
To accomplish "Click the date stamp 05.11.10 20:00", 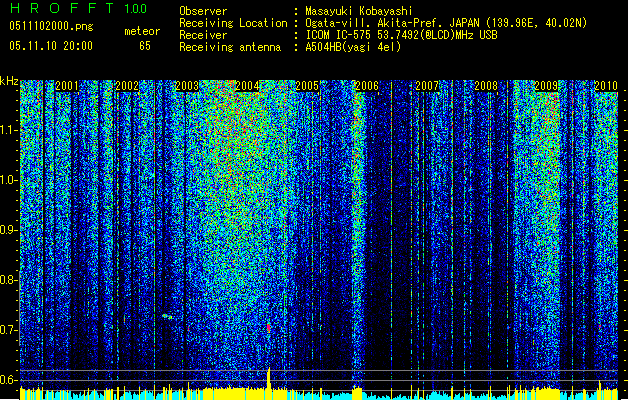I will (x=51, y=46).
